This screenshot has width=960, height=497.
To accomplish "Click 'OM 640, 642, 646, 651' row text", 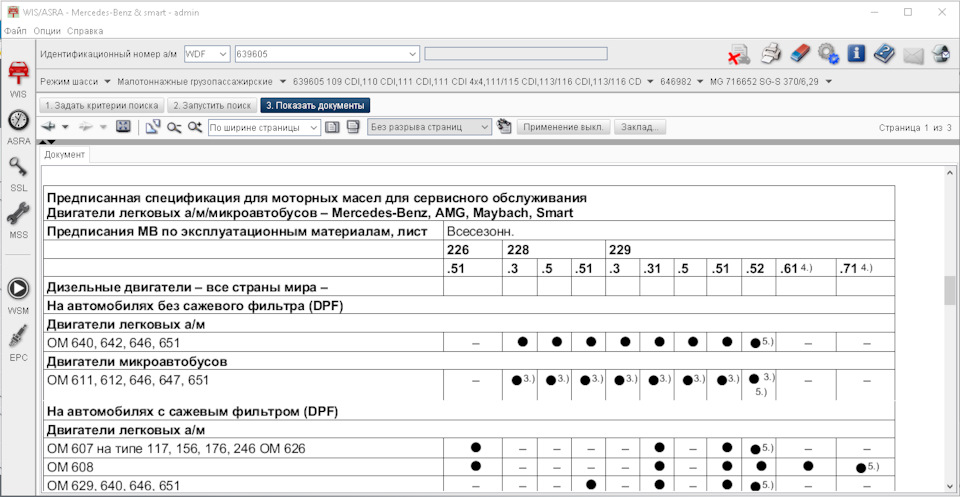I will click(x=113, y=343).
